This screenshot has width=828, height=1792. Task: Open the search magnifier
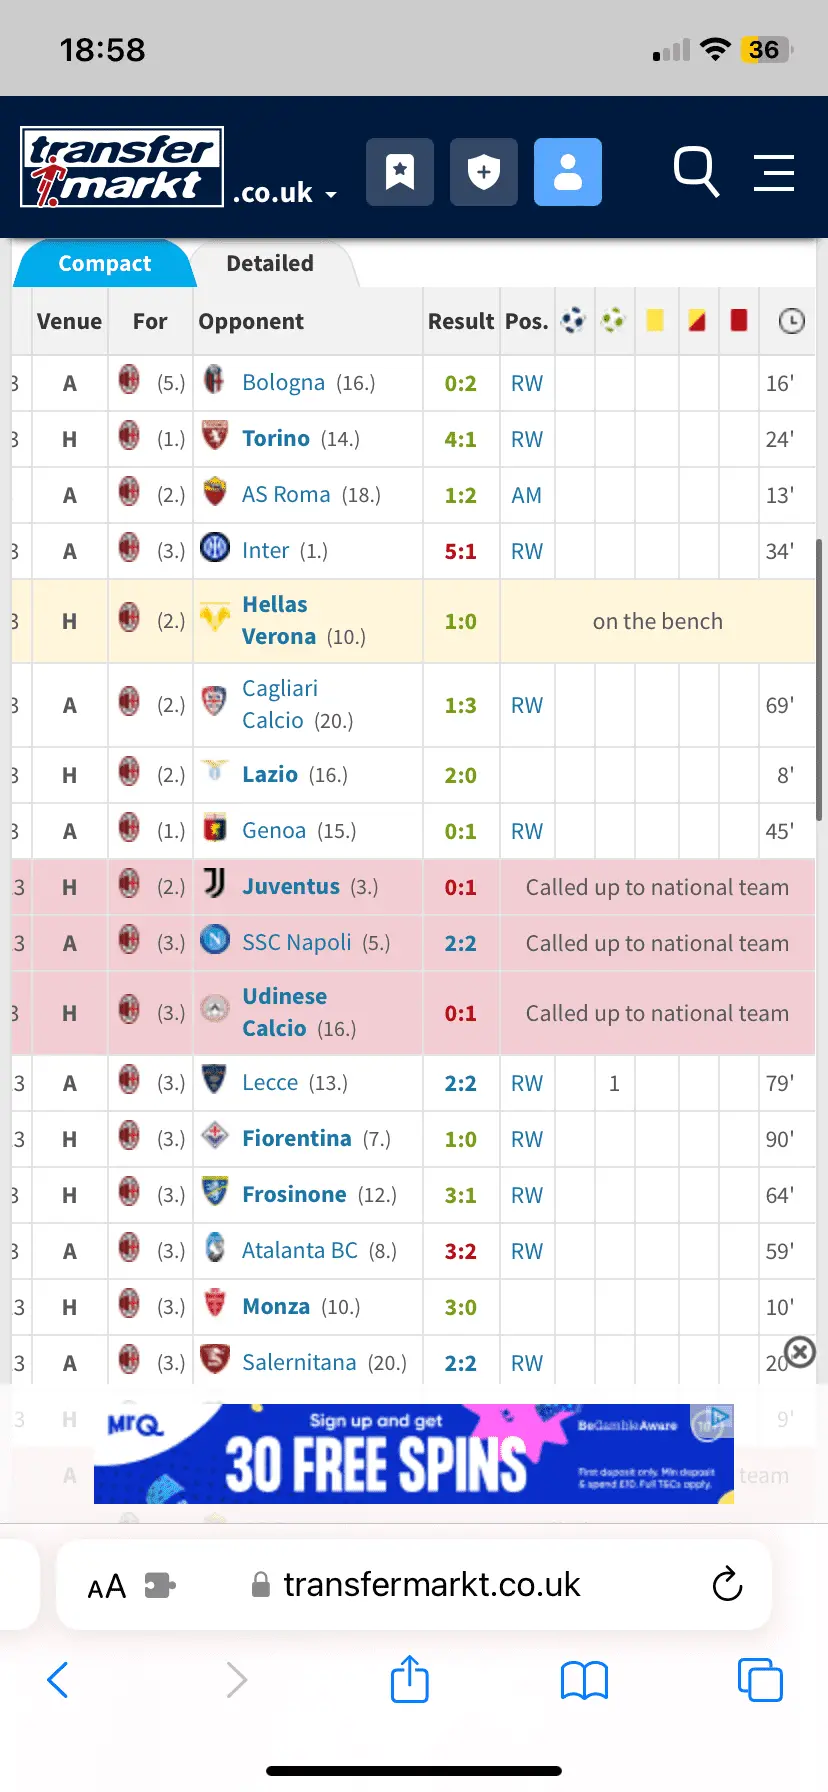click(x=696, y=172)
